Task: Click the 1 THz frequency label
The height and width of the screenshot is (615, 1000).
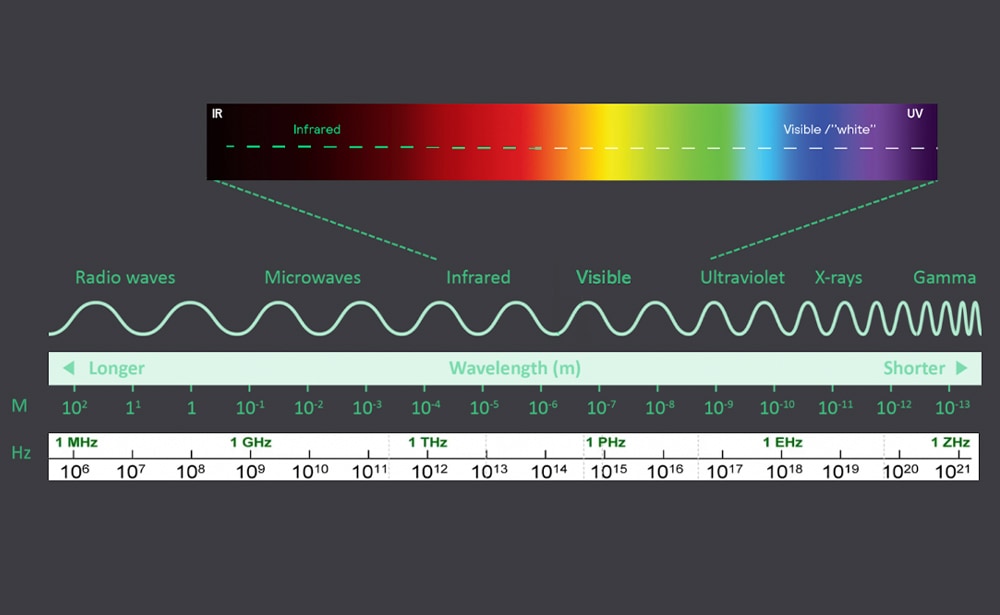Action: (427, 442)
